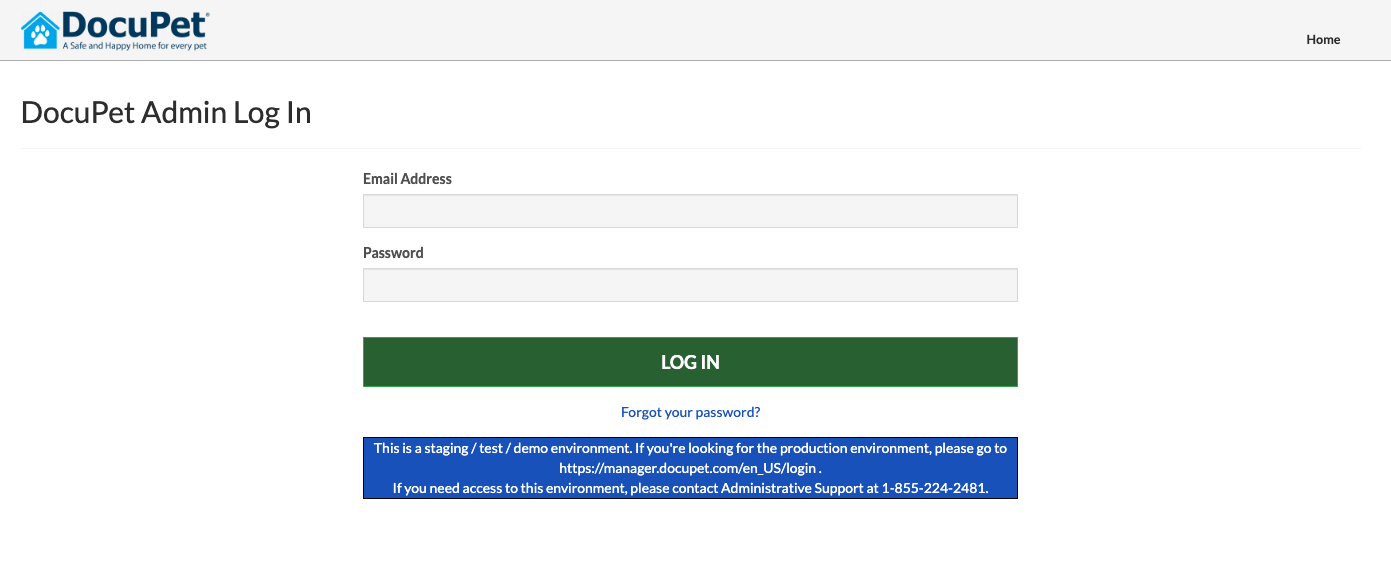
Task: Click the DocuPet Admin Log In heading
Action: [x=166, y=113]
